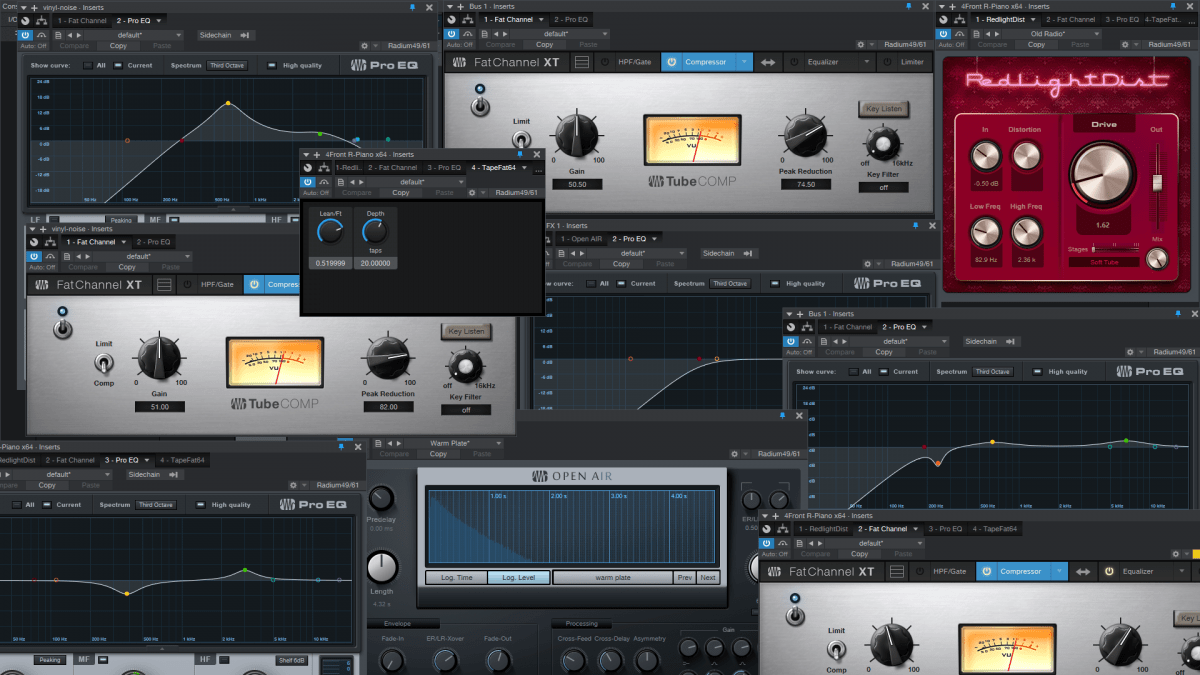Click swap order arrows in Bus 1 Fat Channel
The image size is (1200, 675).
pos(768,62)
